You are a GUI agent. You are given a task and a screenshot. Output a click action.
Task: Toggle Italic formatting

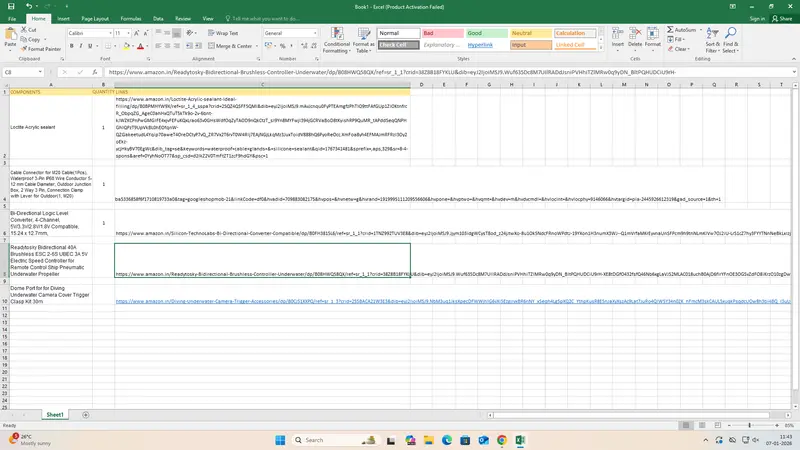tap(81, 46)
